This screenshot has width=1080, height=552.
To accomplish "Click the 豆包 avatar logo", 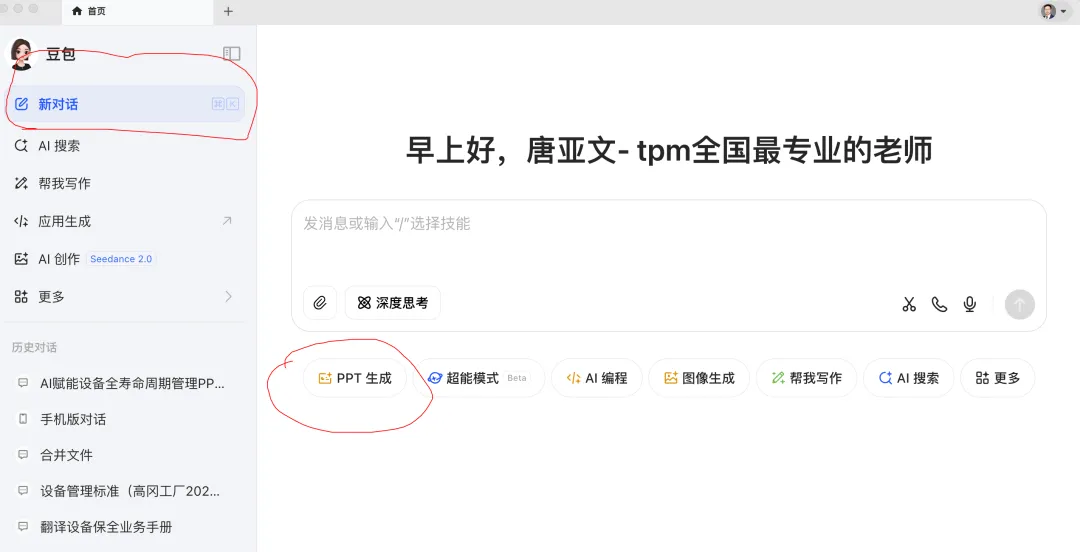I will tap(22, 53).
